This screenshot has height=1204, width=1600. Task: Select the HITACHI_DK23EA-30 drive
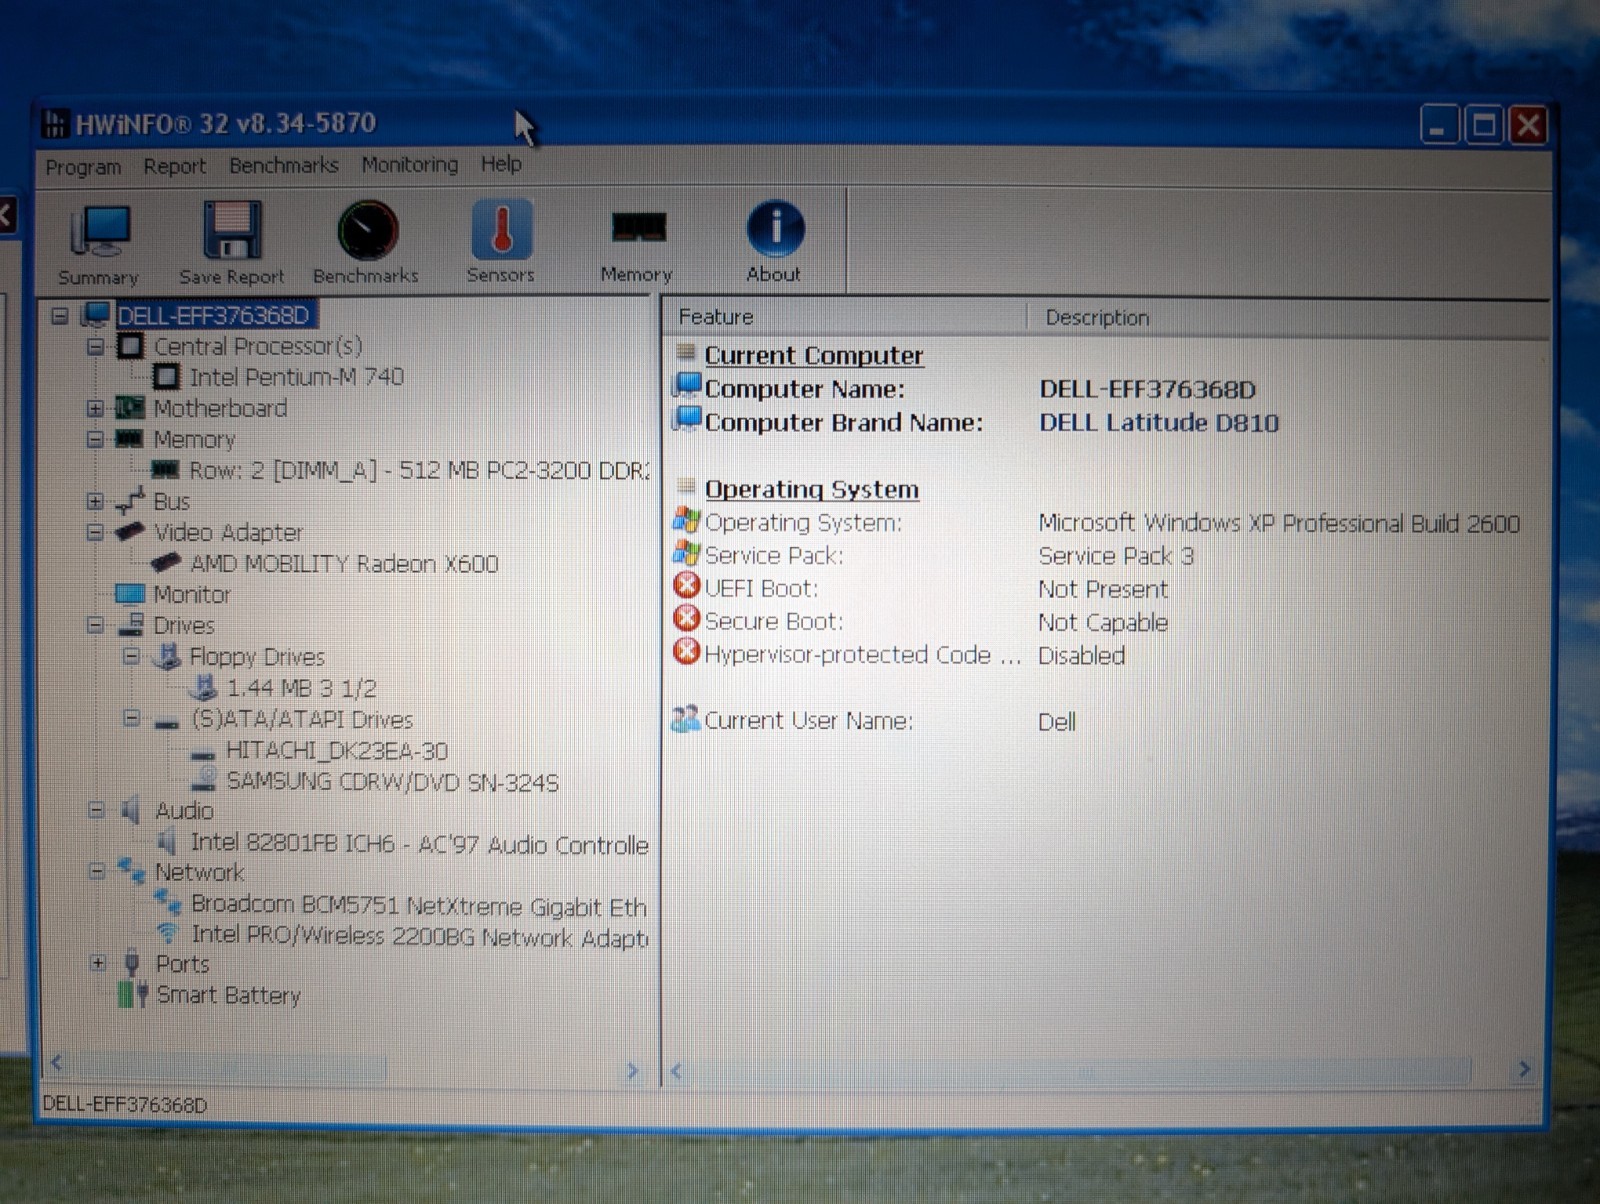pyautogui.click(x=337, y=750)
